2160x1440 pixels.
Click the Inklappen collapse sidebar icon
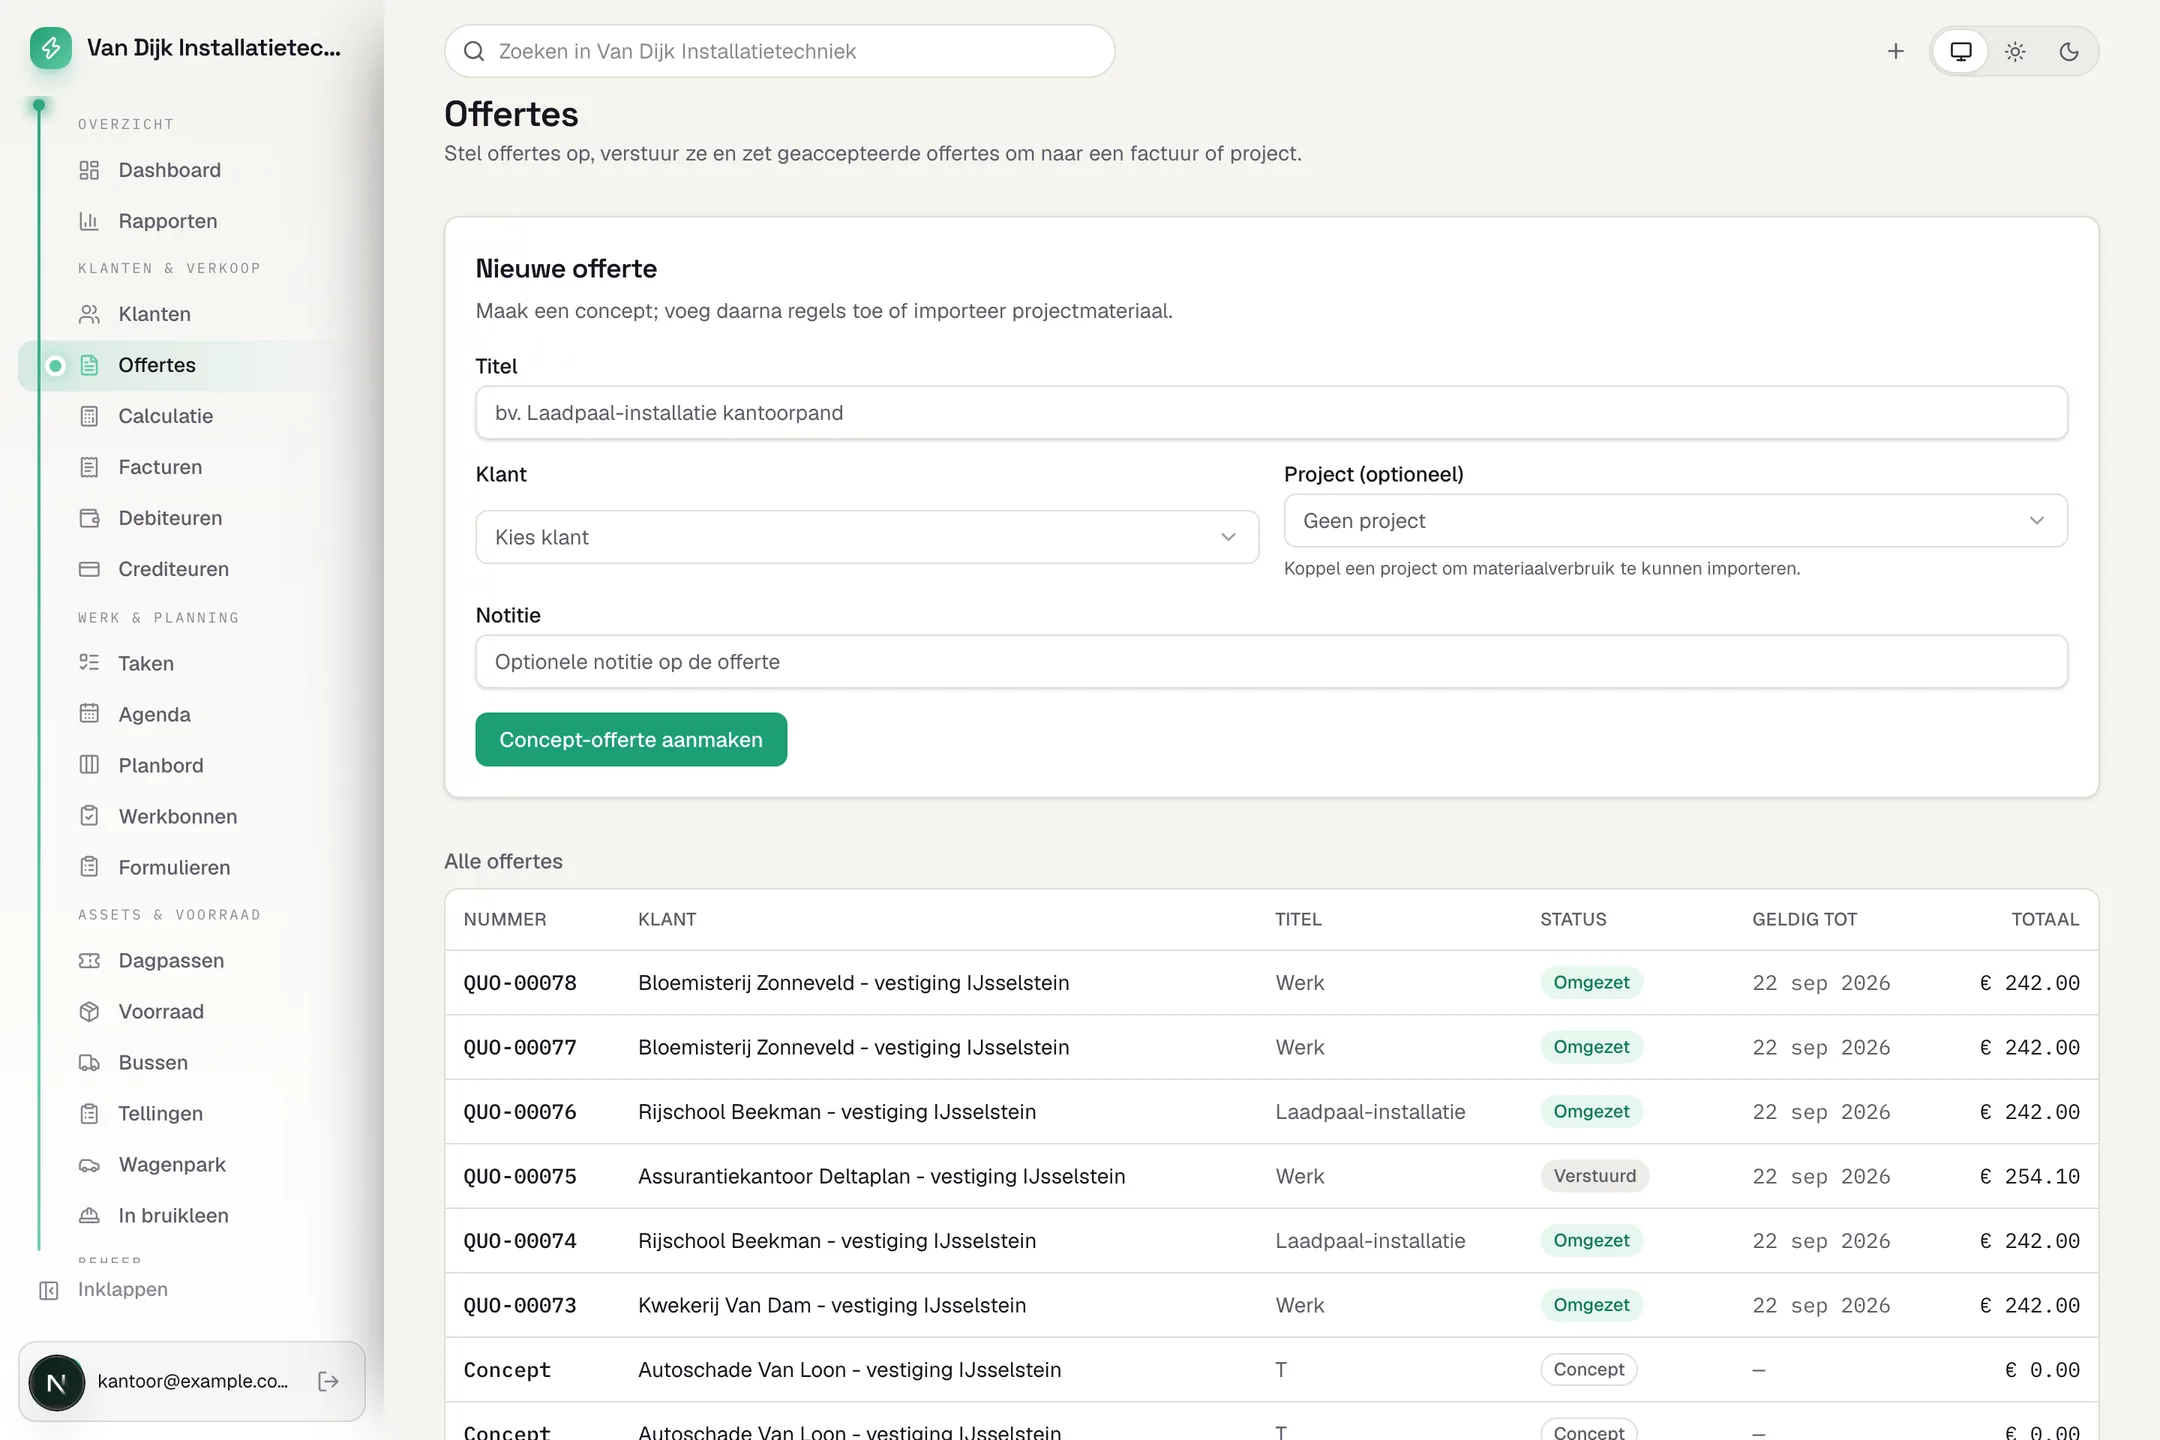click(49, 1290)
